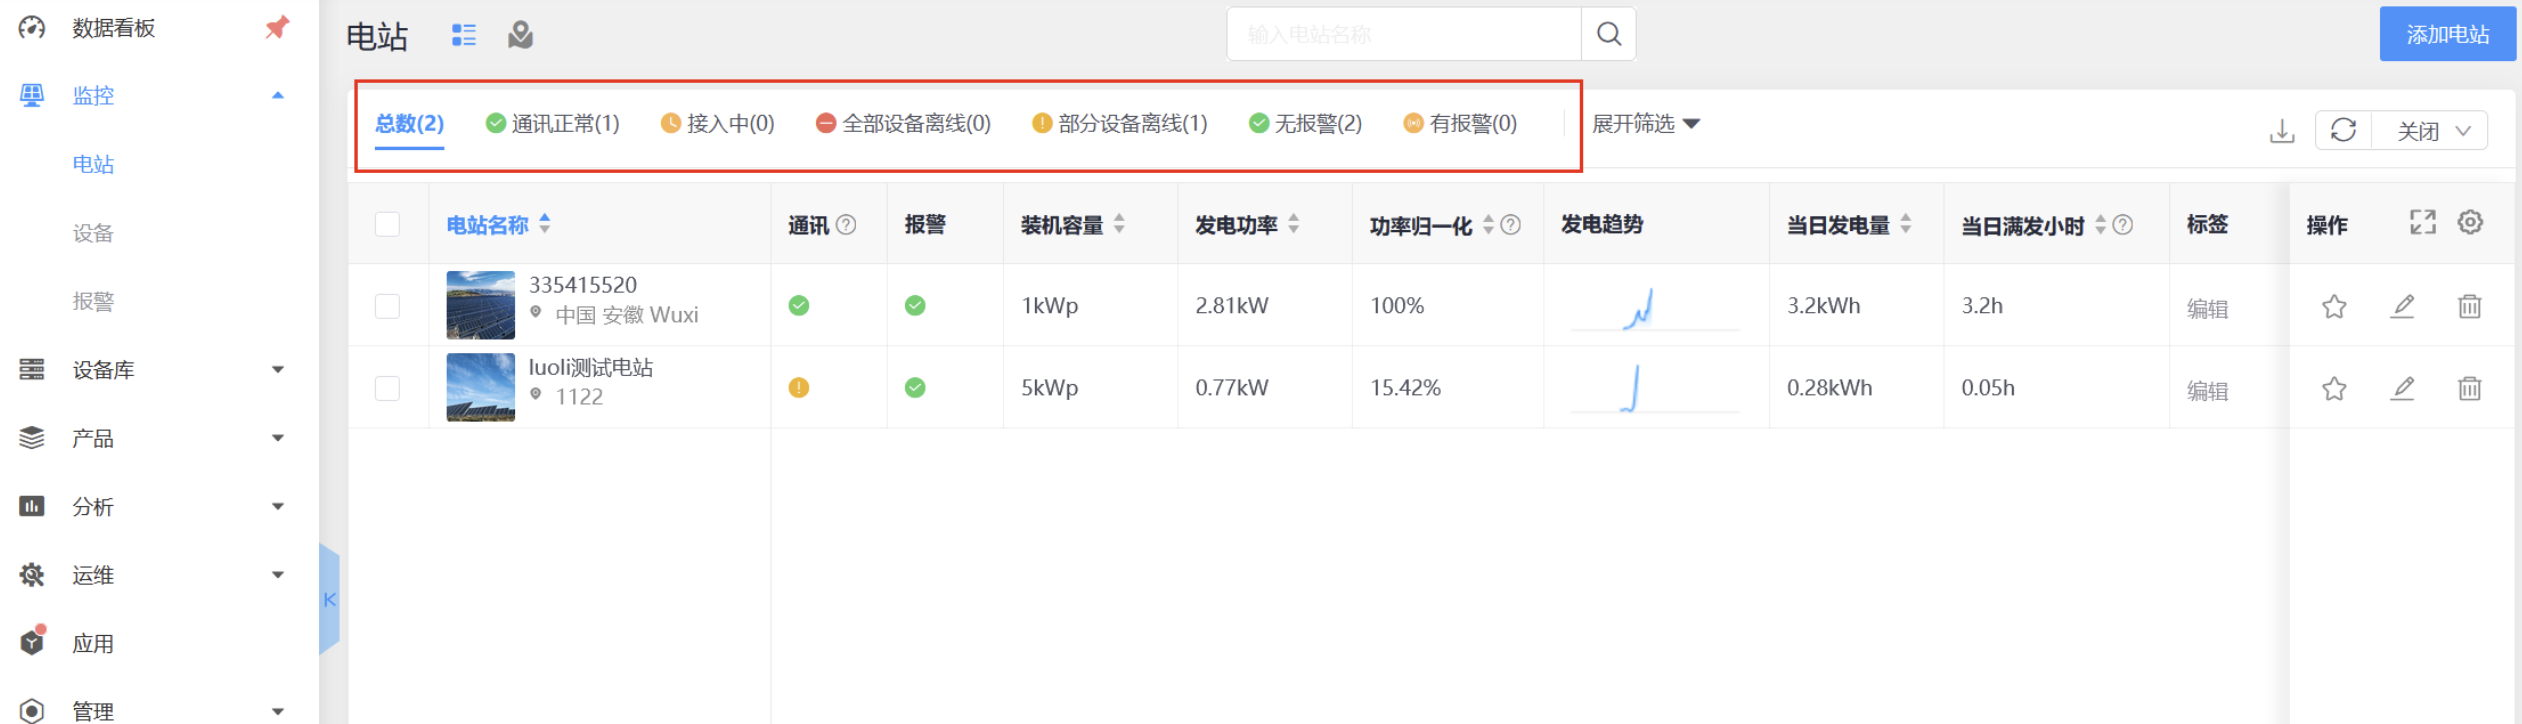The width and height of the screenshot is (2522, 724).
Task: Click help icon next to 功率归一化
Action: [1511, 225]
